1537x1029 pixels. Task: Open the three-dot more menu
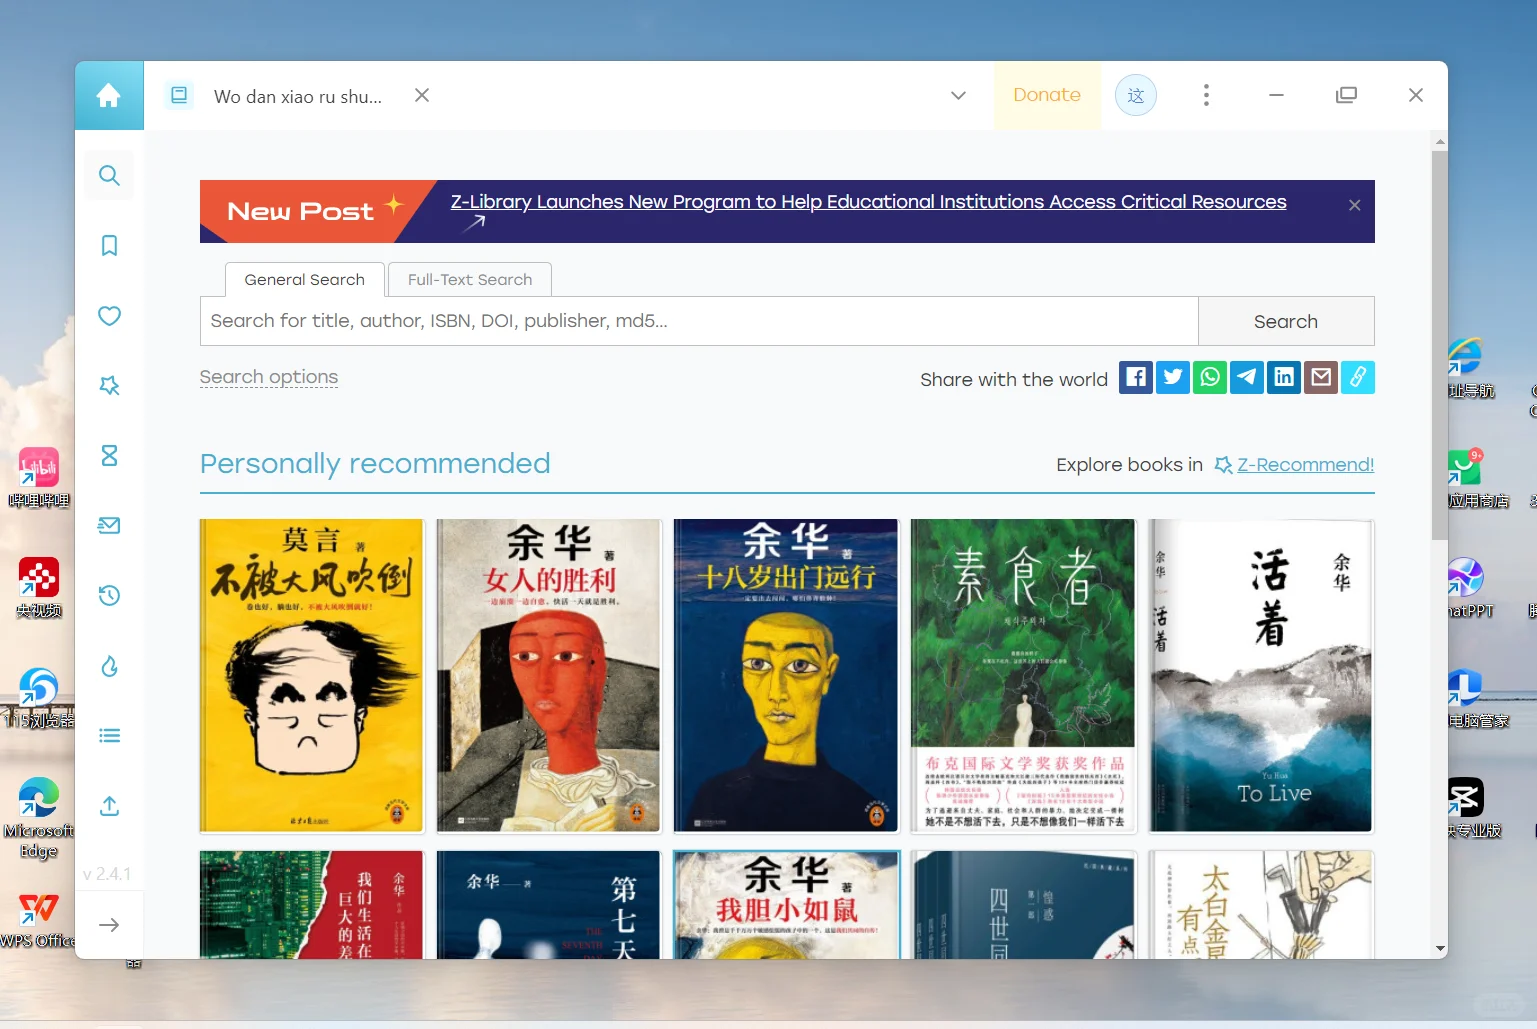coord(1206,95)
